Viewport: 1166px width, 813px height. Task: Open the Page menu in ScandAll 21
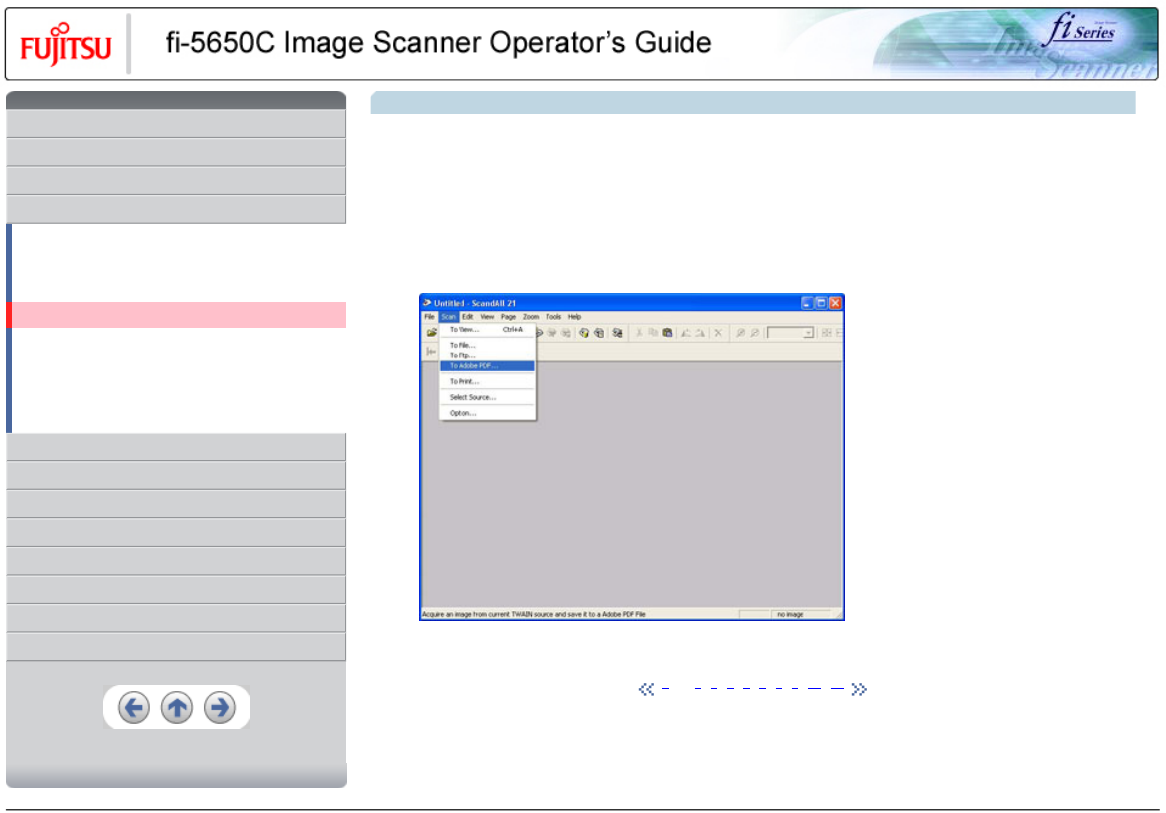509,317
